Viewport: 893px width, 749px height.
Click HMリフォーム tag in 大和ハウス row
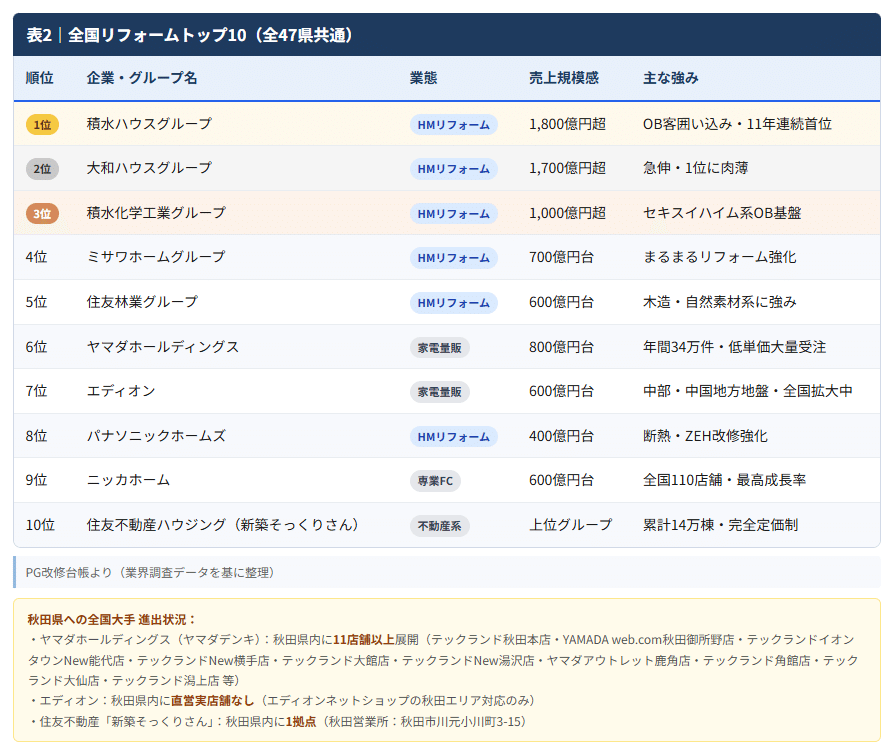click(454, 169)
